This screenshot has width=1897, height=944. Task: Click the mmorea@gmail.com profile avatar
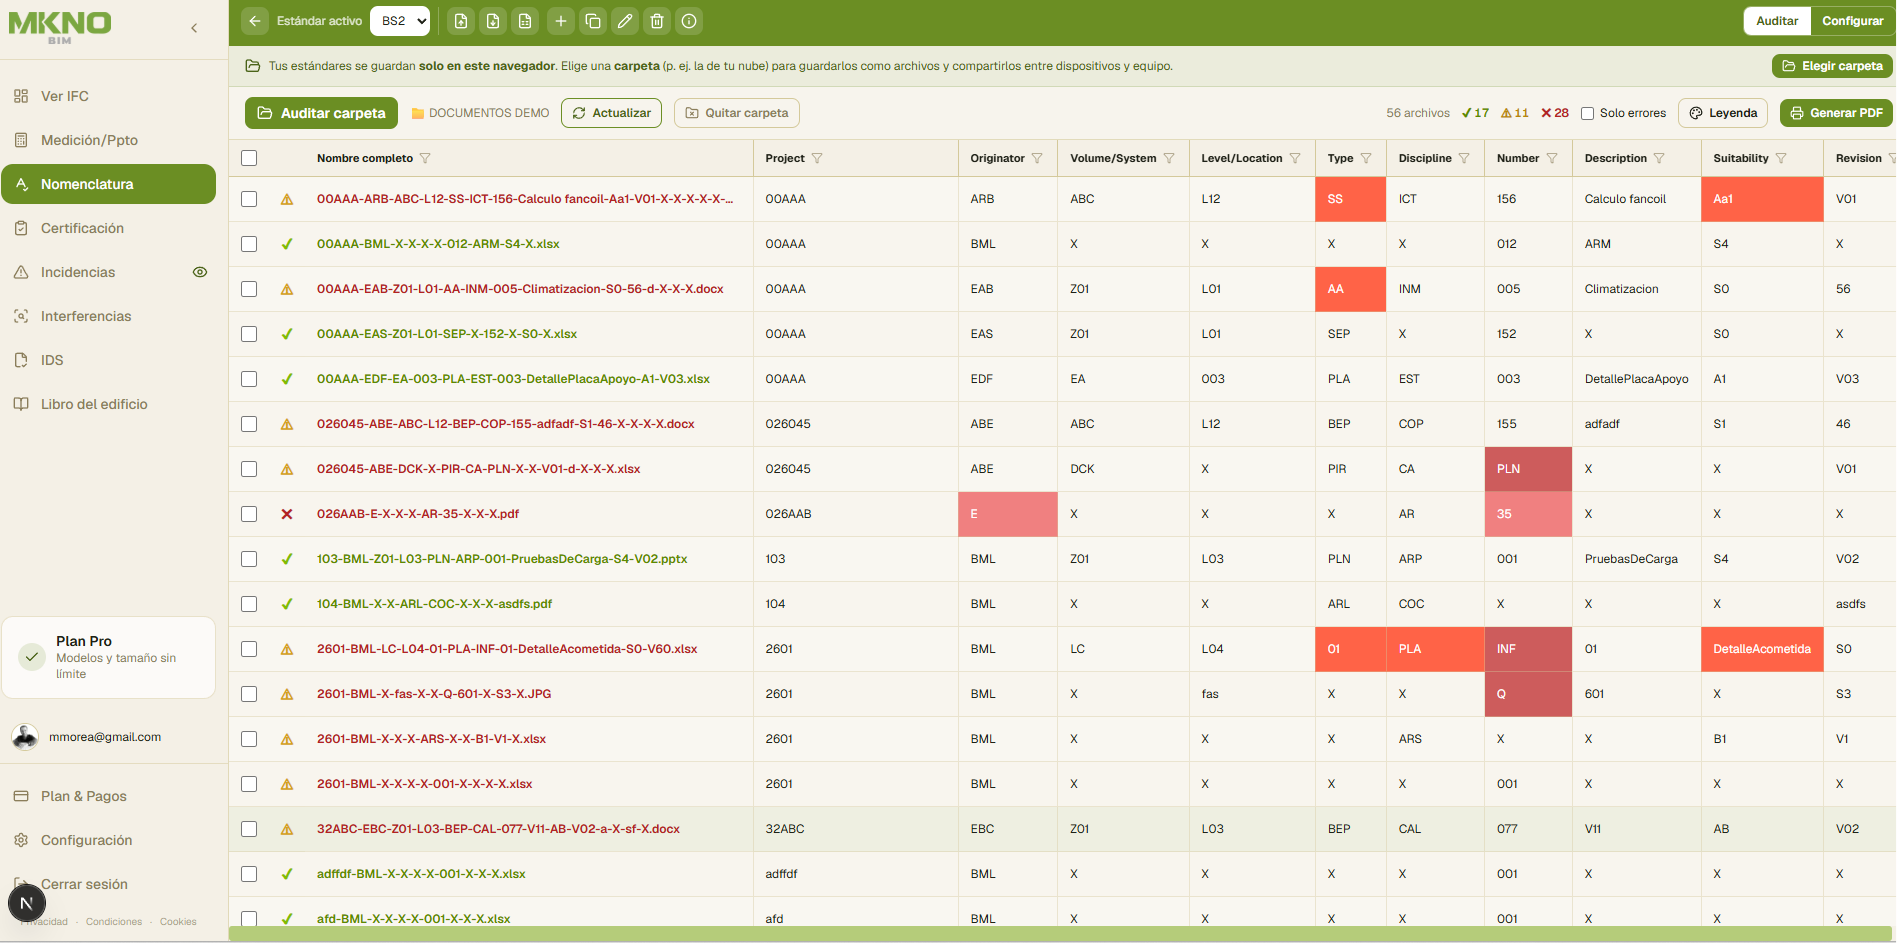[x=25, y=737]
